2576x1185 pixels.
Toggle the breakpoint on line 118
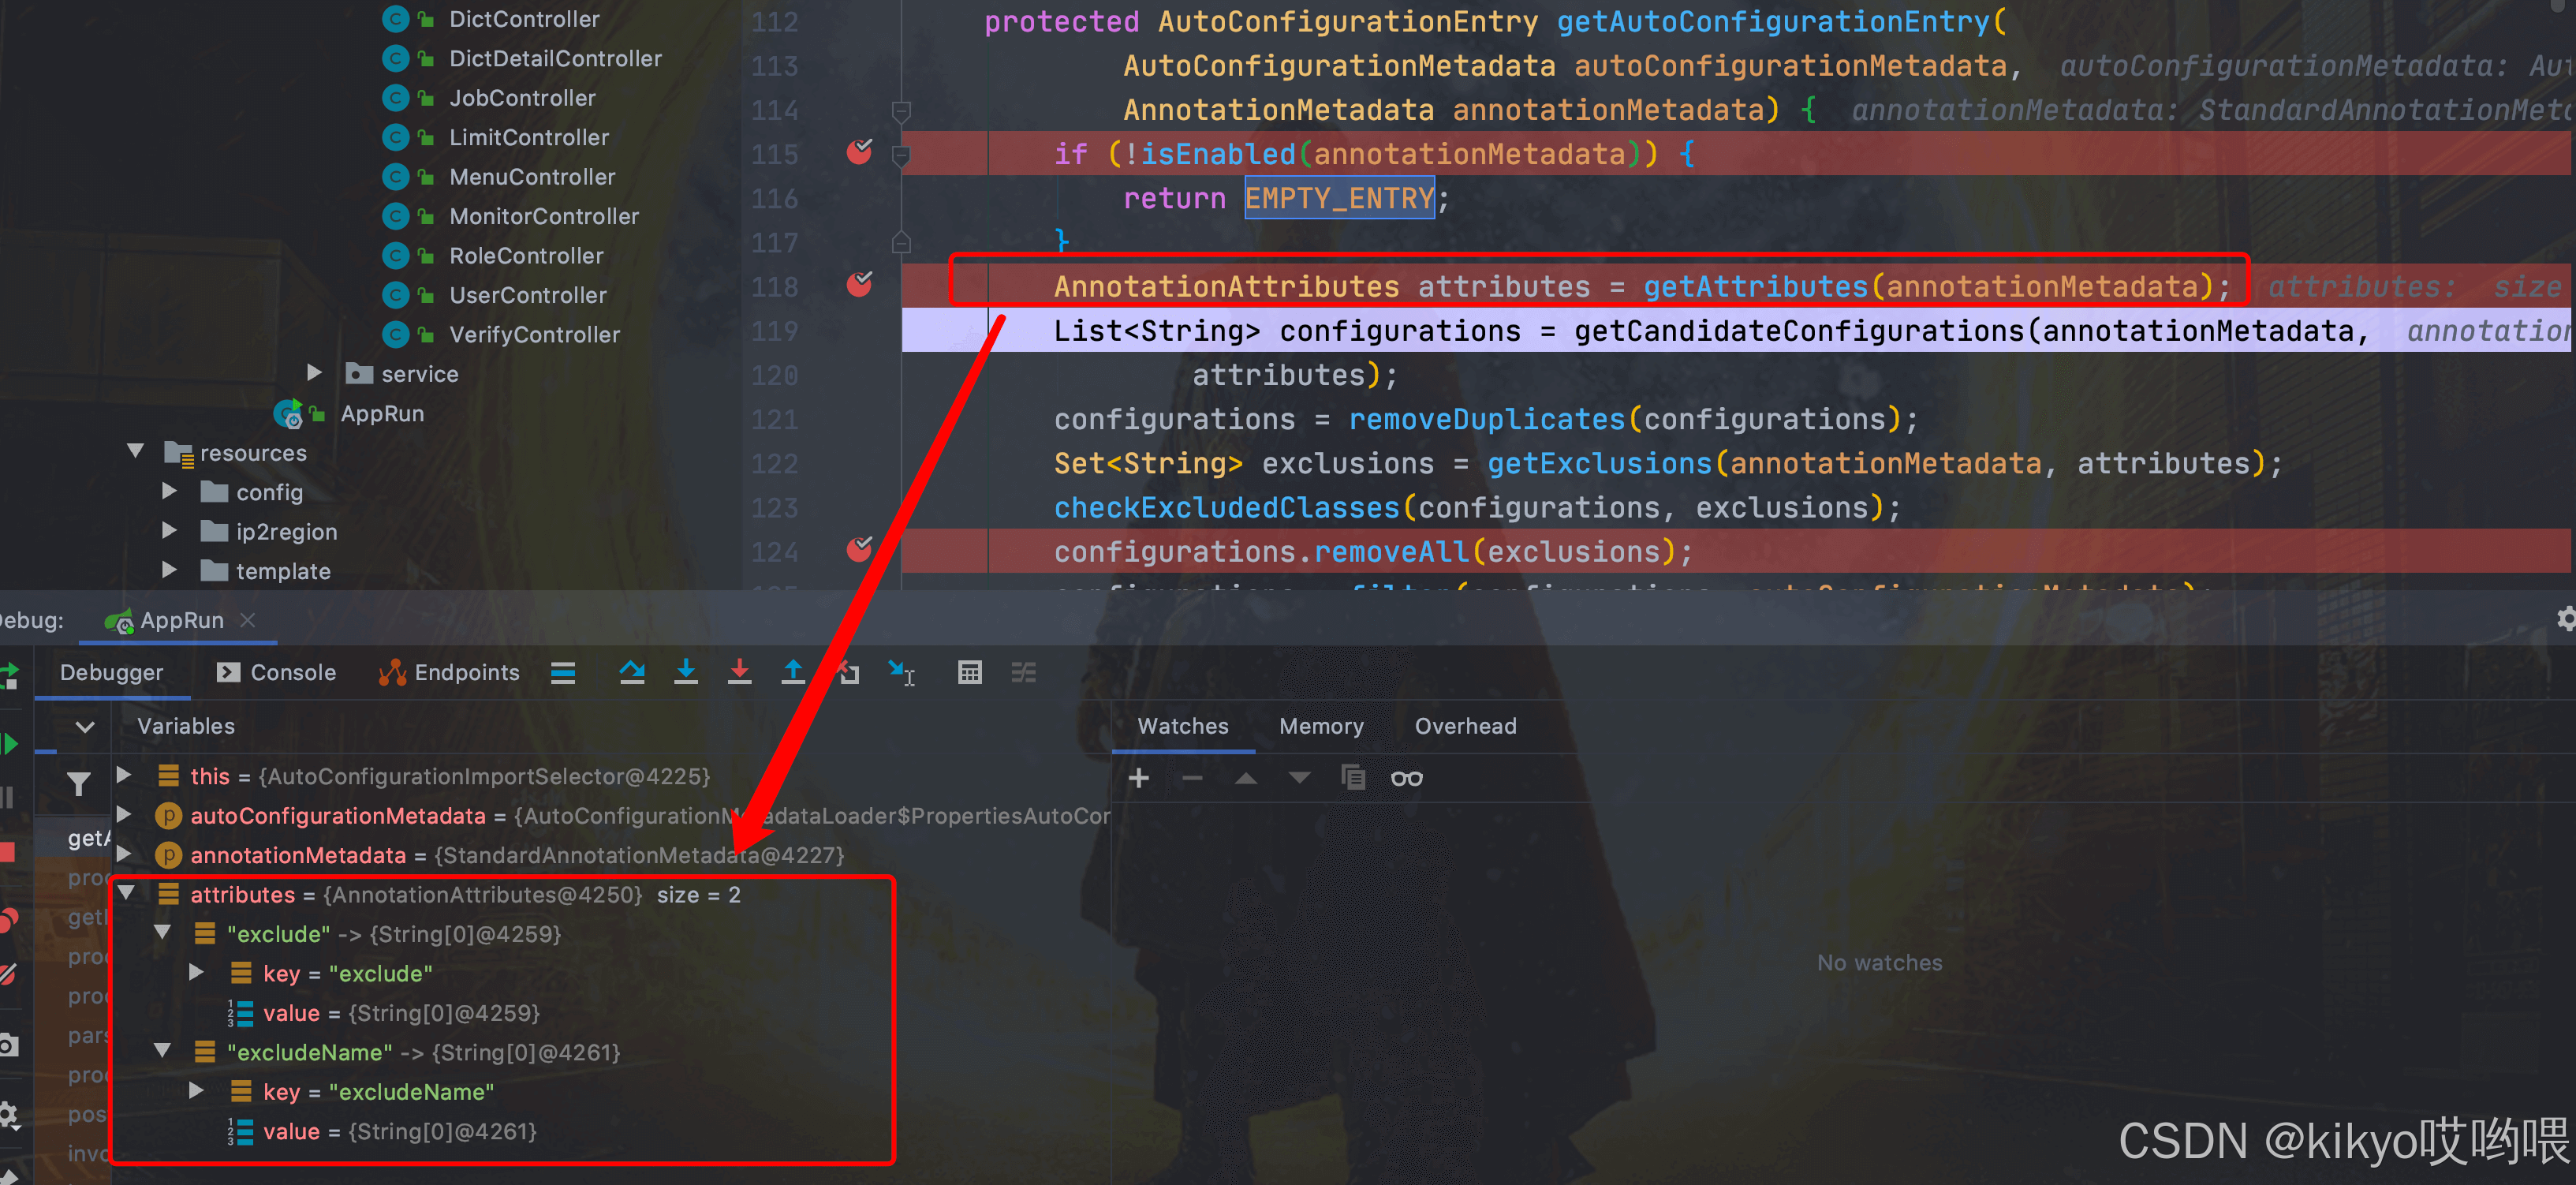(x=859, y=285)
